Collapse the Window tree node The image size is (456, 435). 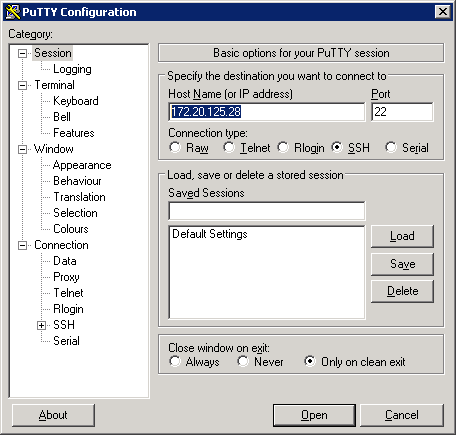pyautogui.click(x=22, y=149)
